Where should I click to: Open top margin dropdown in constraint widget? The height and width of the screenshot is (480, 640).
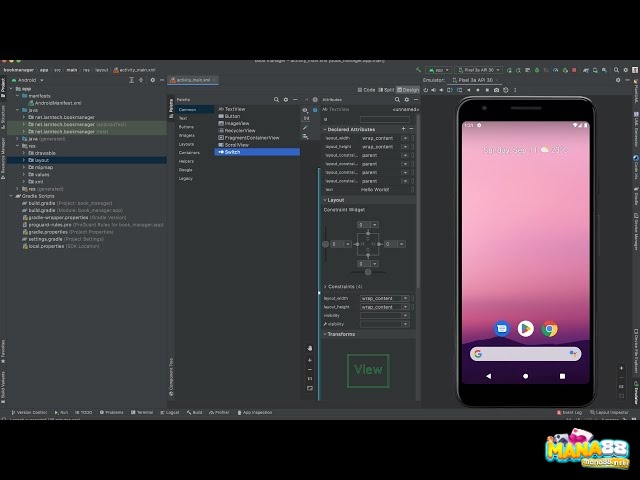375,224
